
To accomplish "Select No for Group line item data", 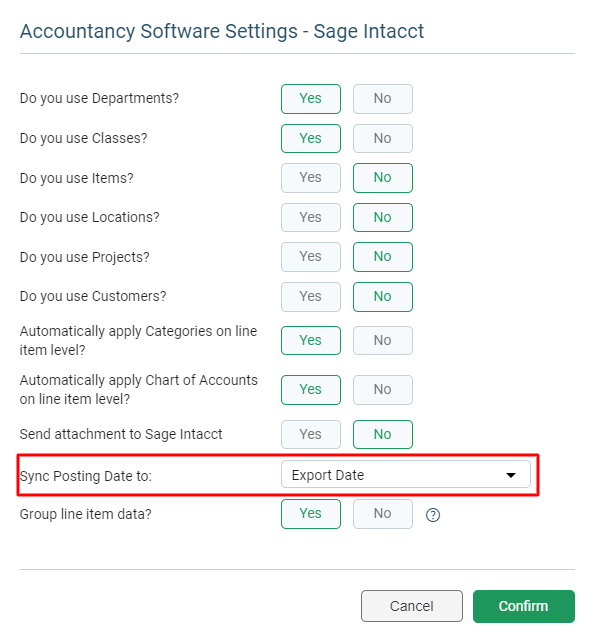I will click(x=383, y=514).
